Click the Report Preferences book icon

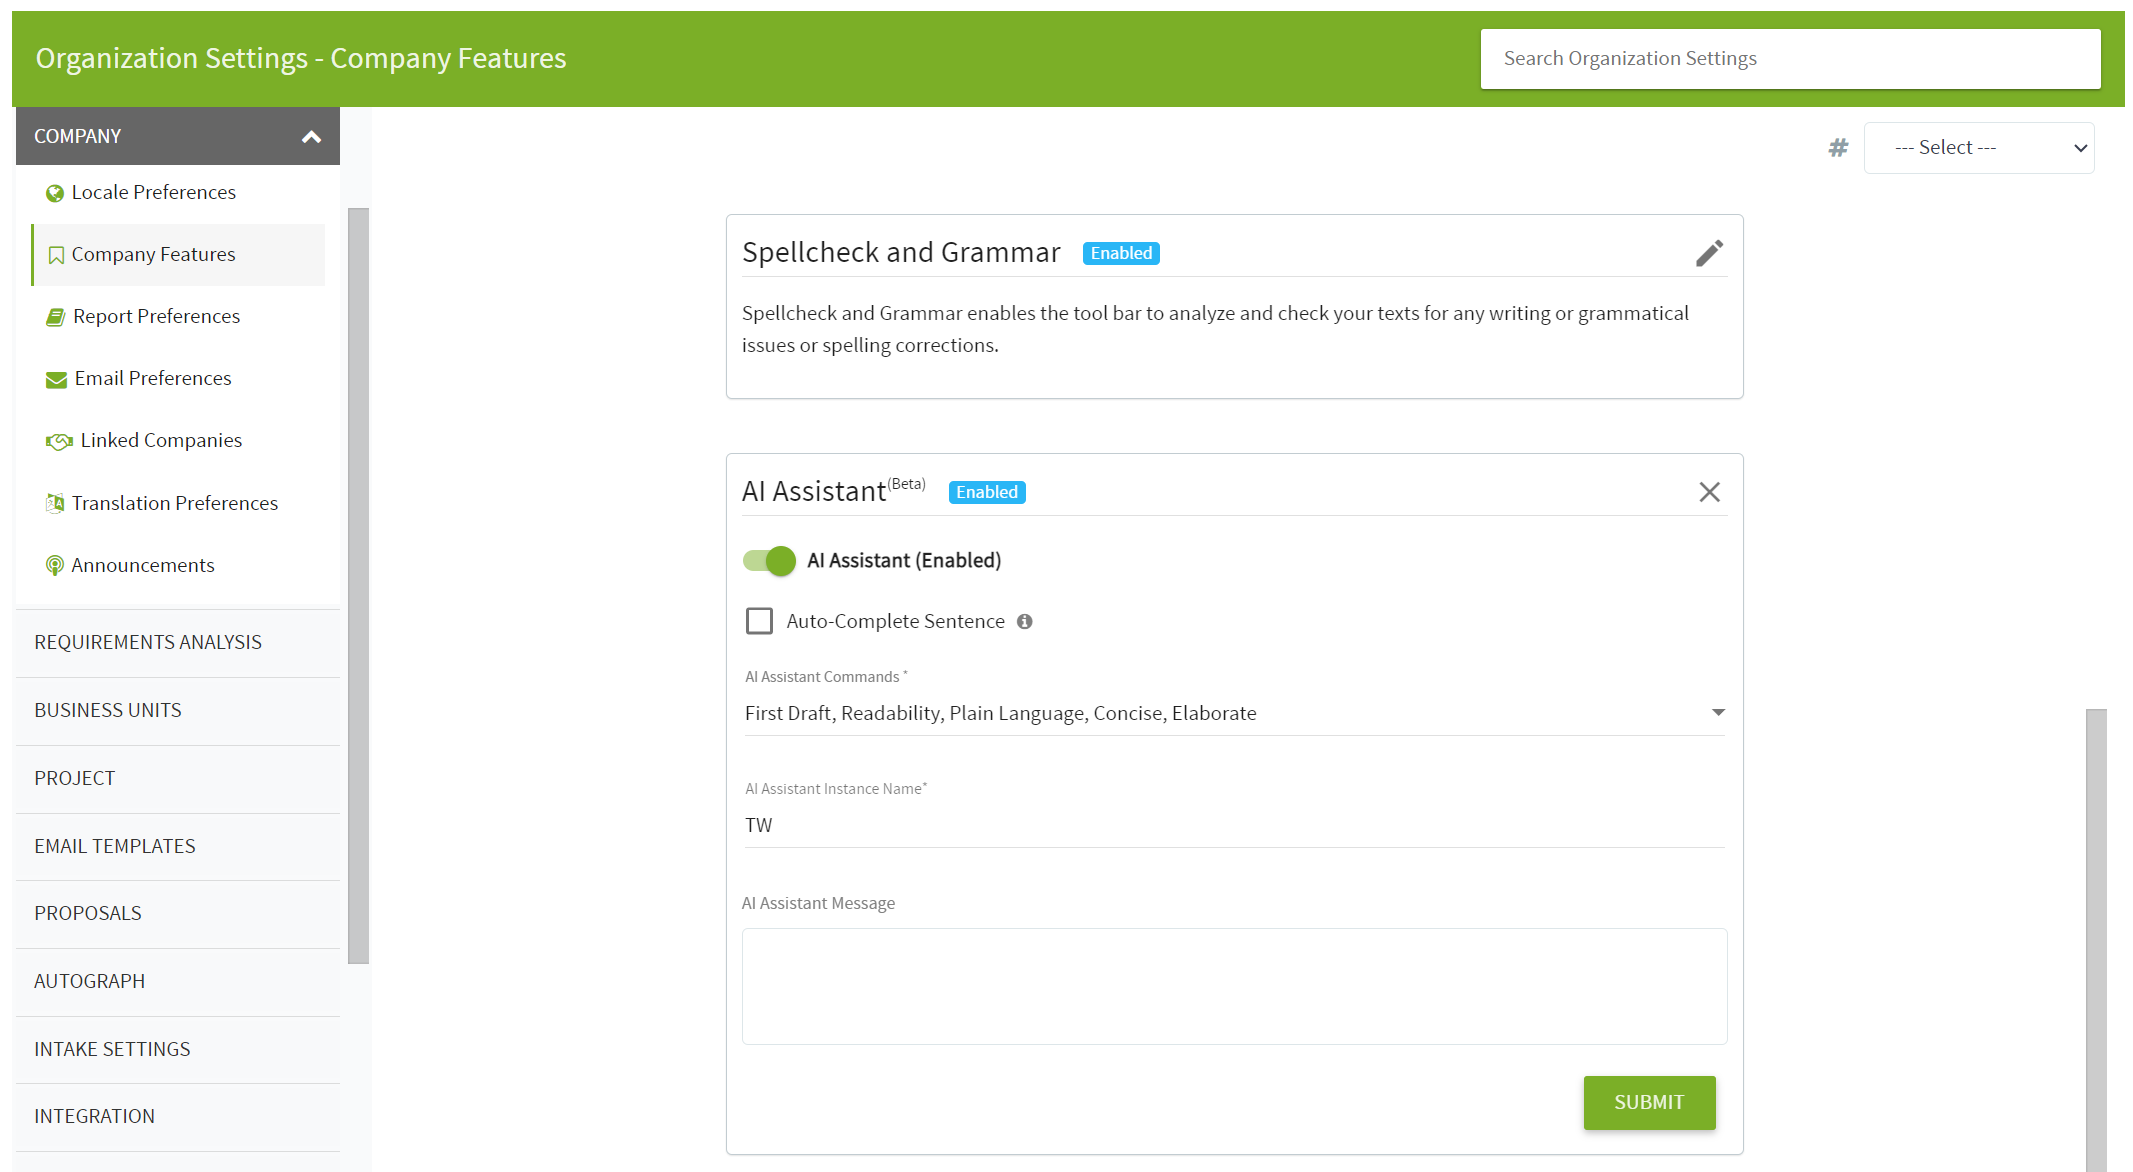[x=55, y=316]
